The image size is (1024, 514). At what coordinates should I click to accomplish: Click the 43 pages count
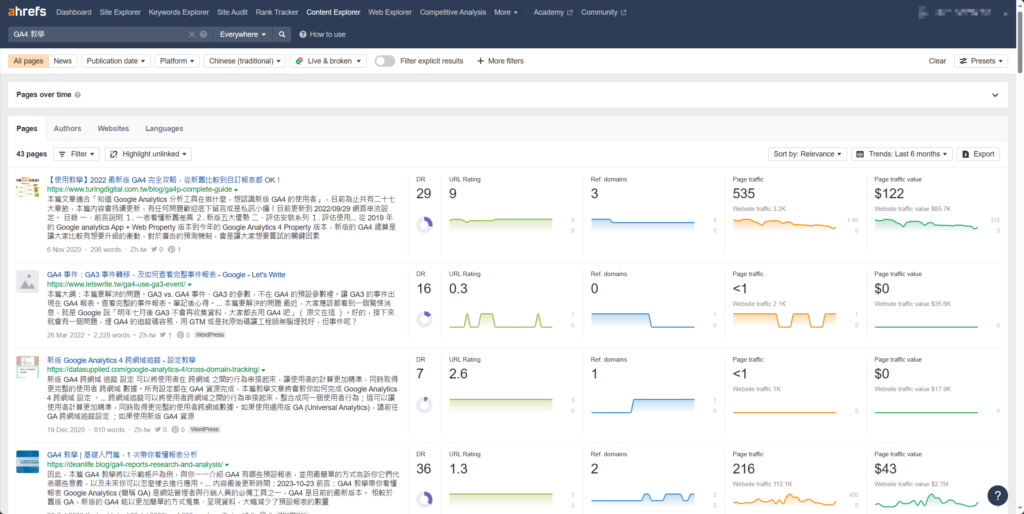tap(31, 154)
